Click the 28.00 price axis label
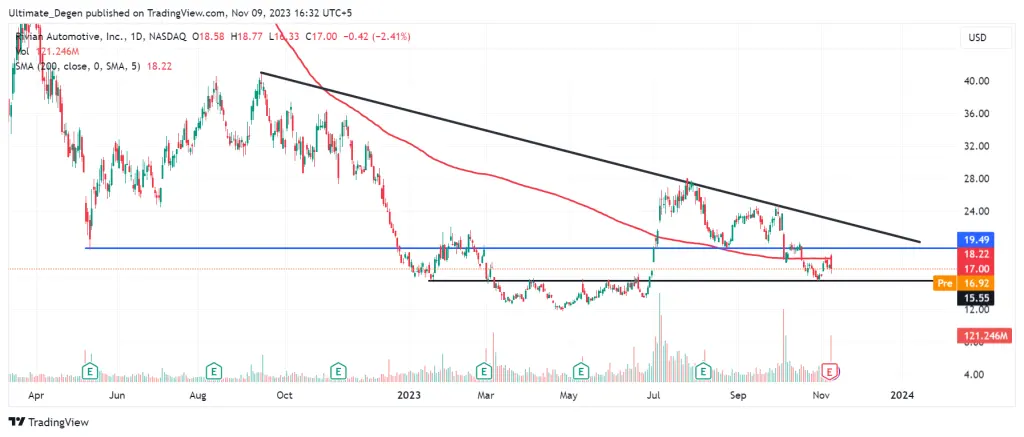The width and height of the screenshot is (1024, 437). [978, 179]
